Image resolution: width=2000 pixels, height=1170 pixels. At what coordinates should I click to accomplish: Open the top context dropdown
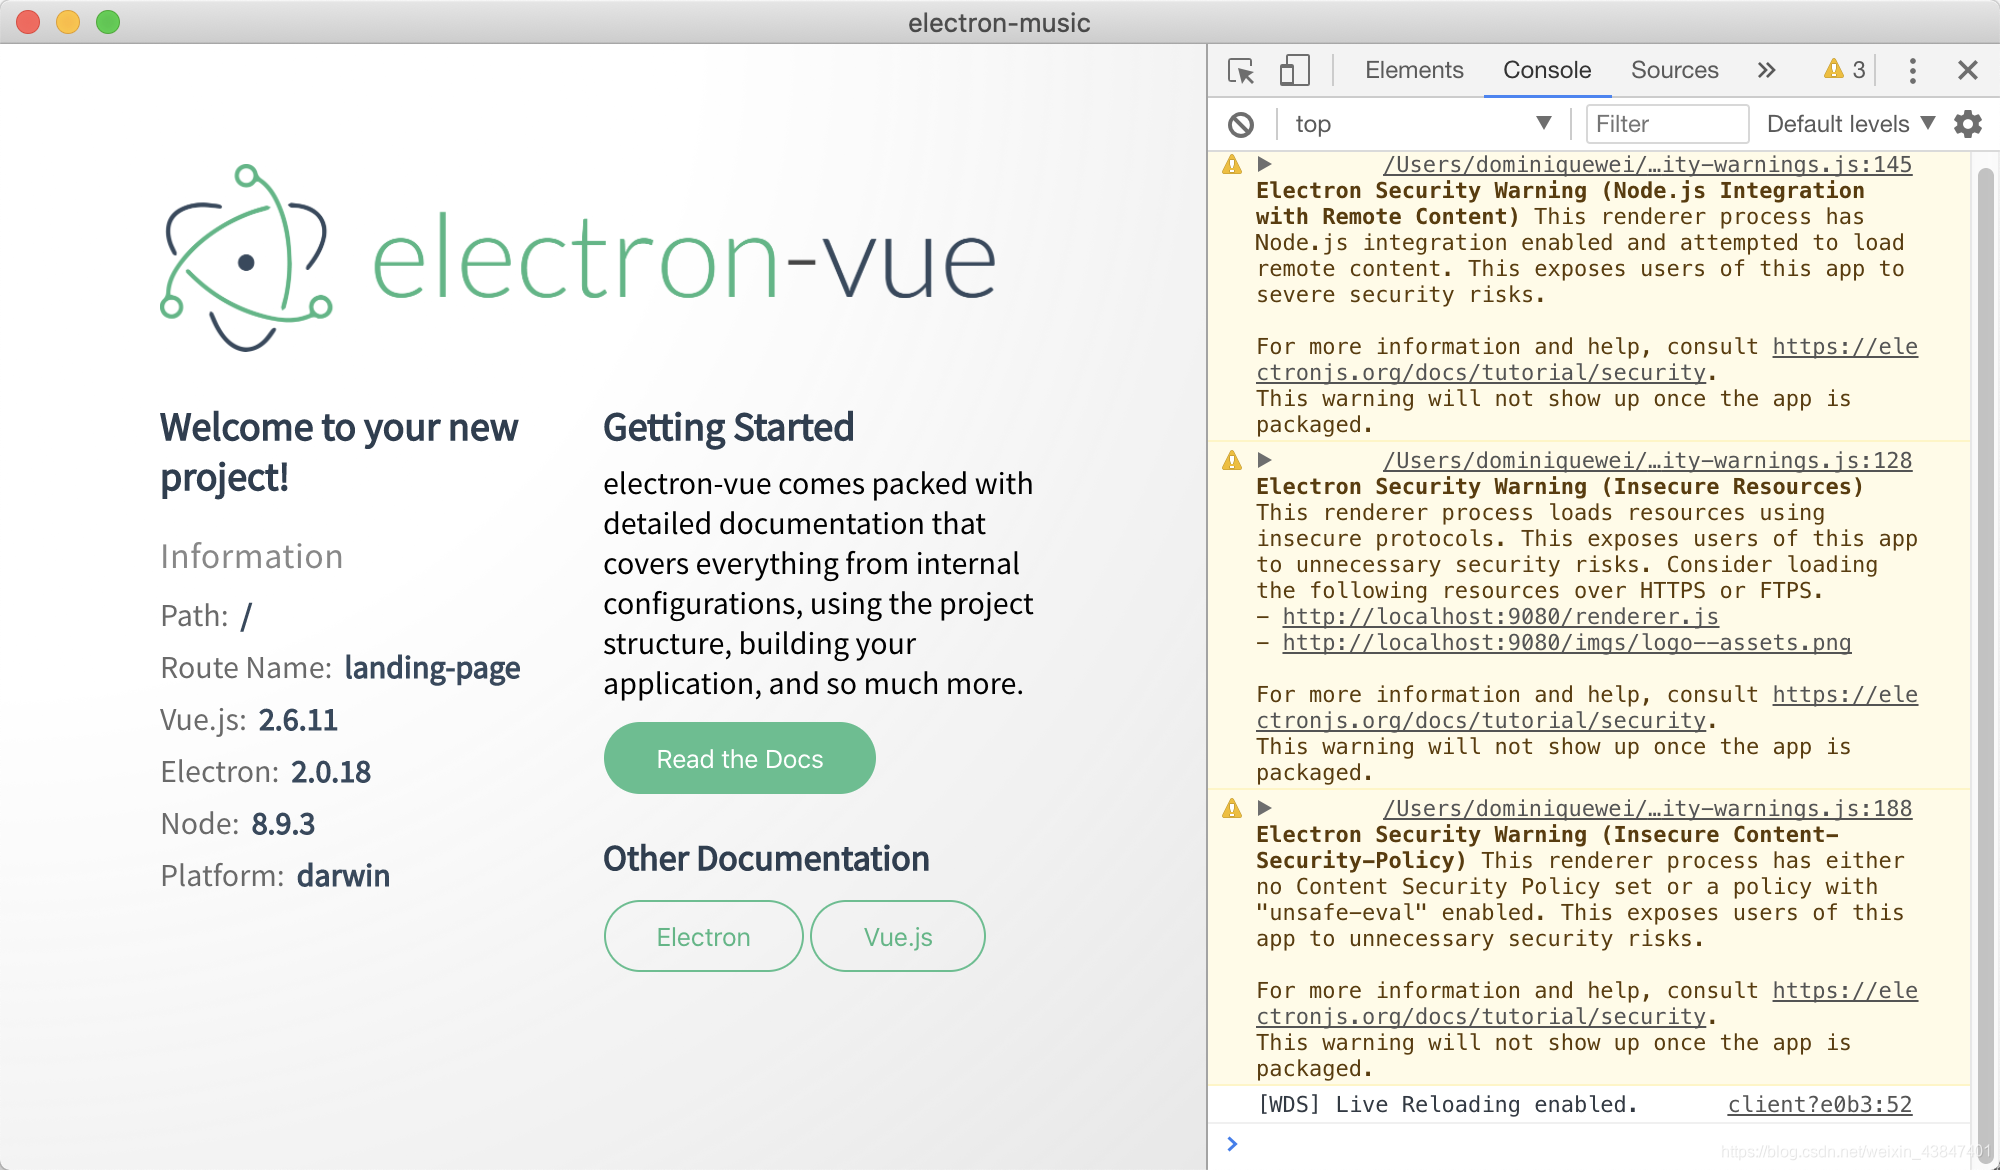(1422, 124)
